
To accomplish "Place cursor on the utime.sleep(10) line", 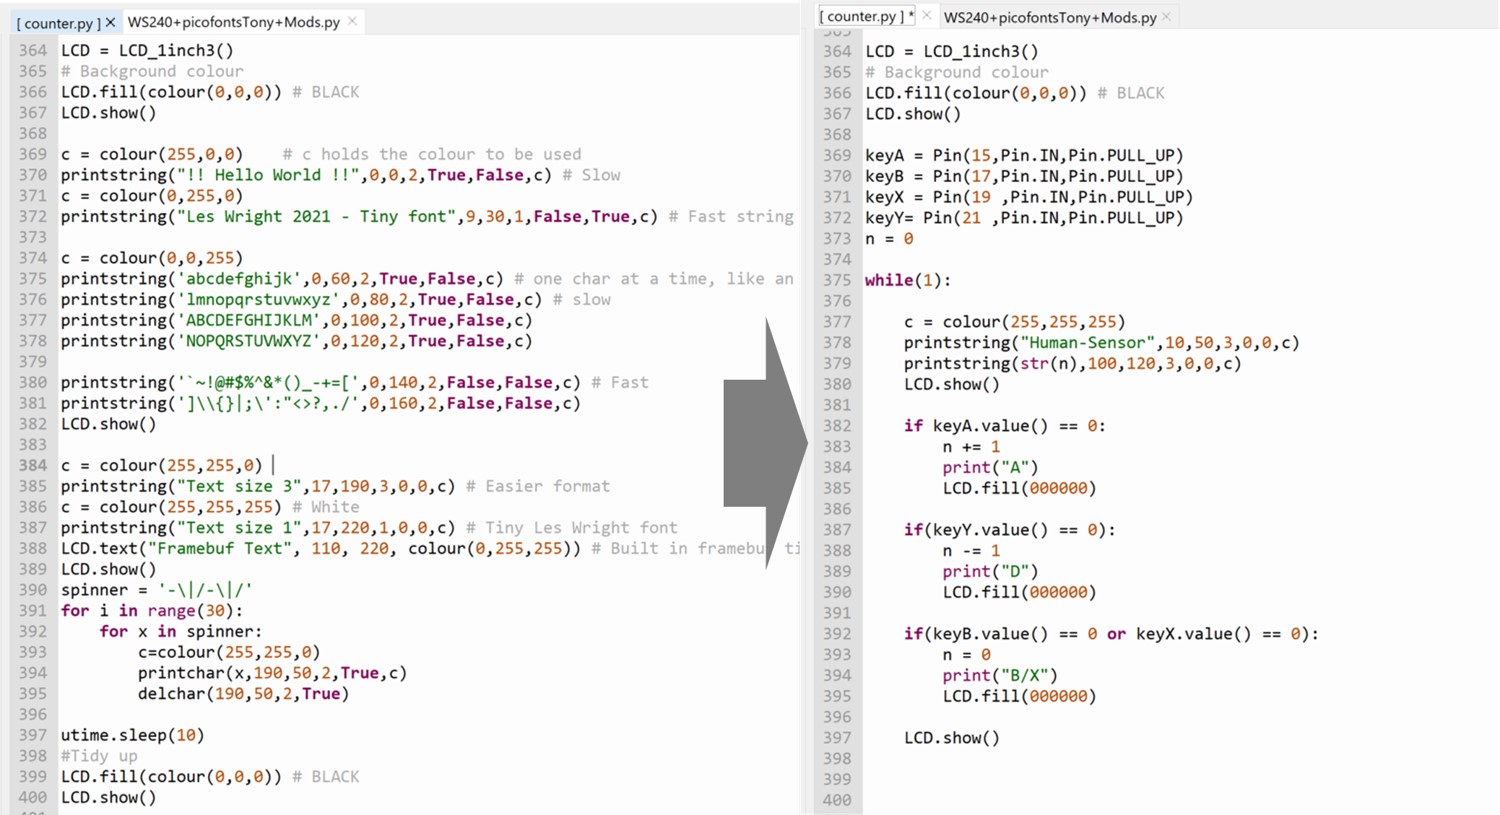I will [132, 735].
